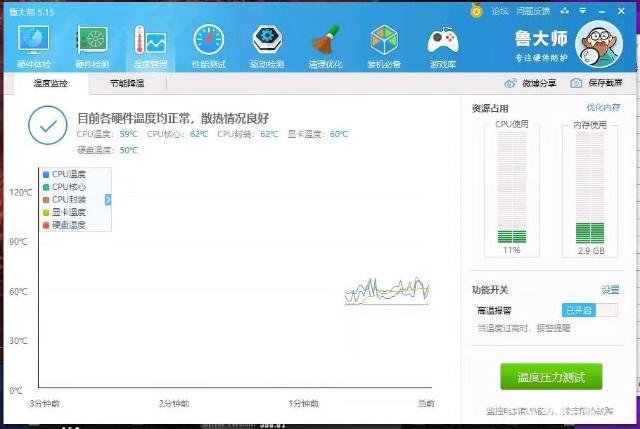The image size is (640, 429).
Task: Open the 硬件体检 hardware checkup icon
Action: pos(33,44)
